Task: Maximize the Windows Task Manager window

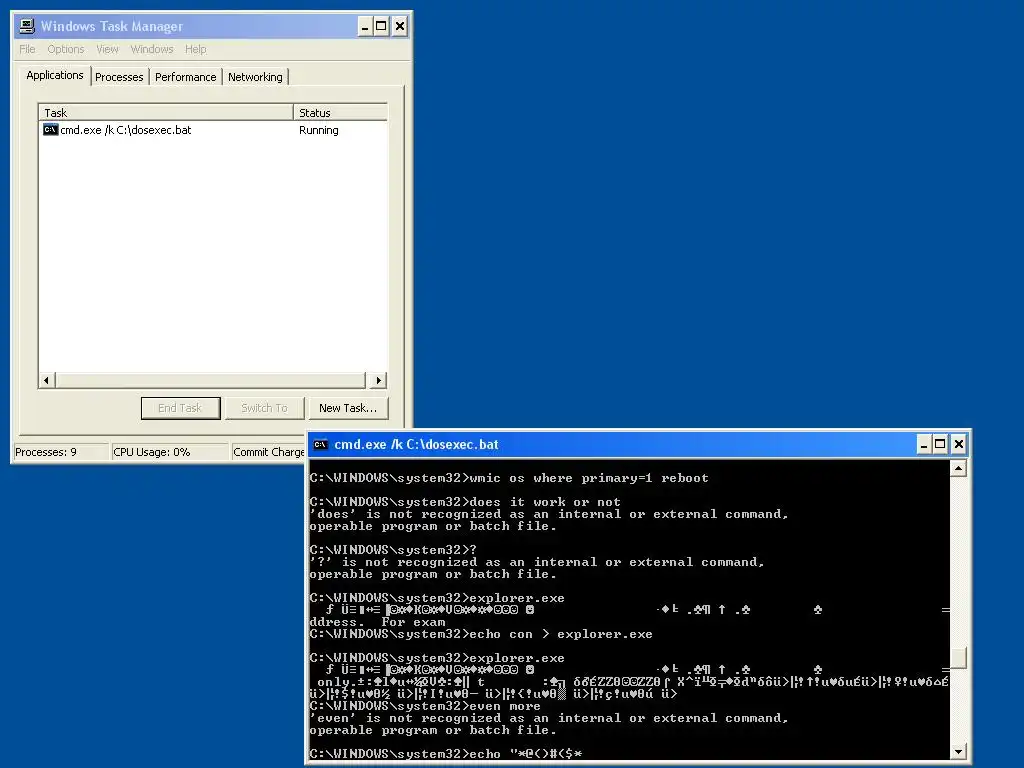Action: 381,26
